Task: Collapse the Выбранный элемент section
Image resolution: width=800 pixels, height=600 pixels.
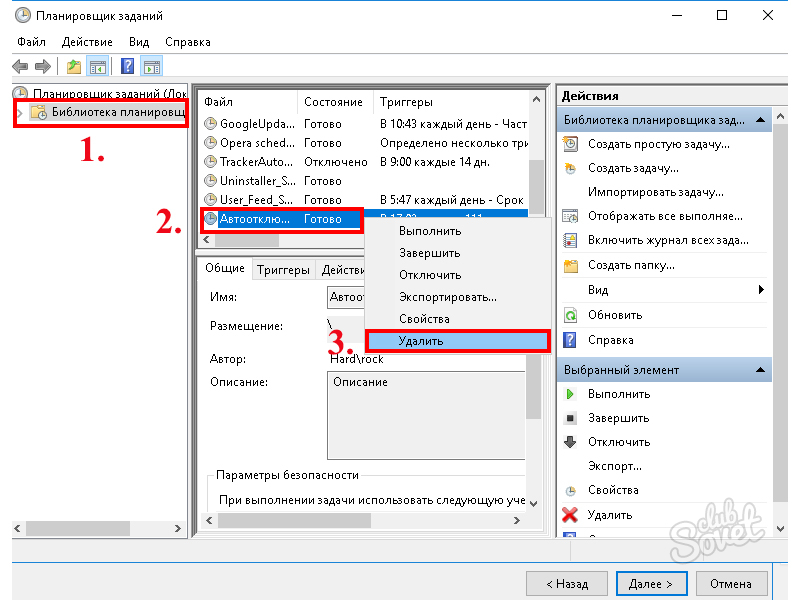Action: click(761, 370)
